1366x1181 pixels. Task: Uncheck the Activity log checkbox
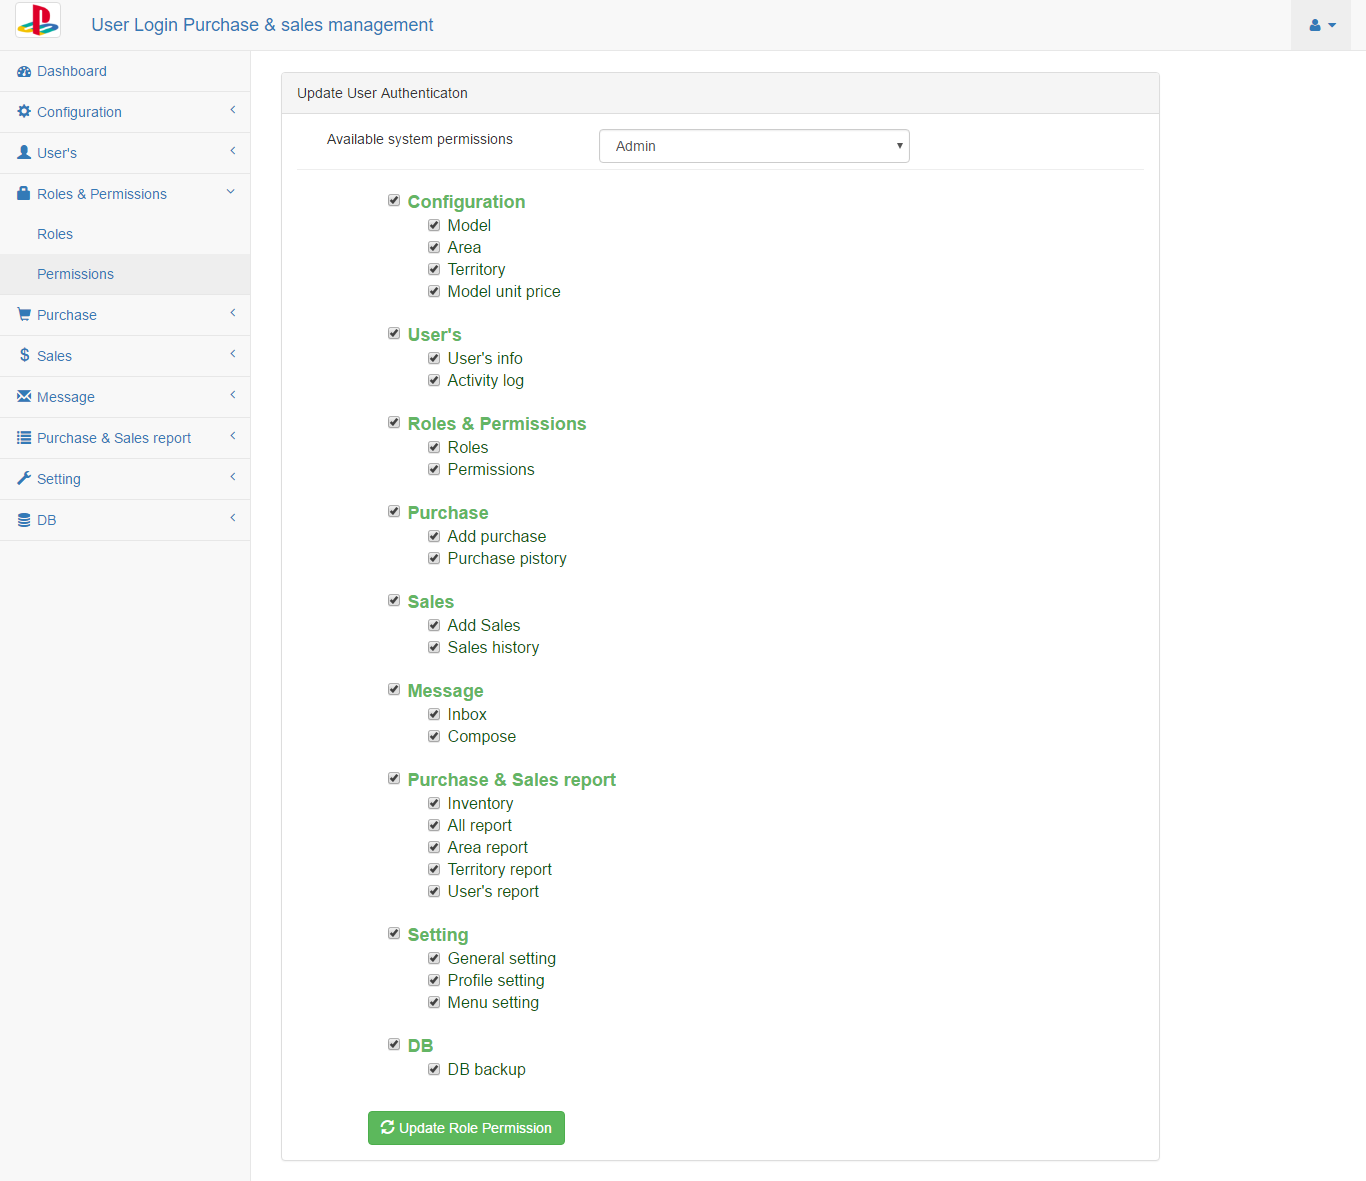(x=434, y=380)
